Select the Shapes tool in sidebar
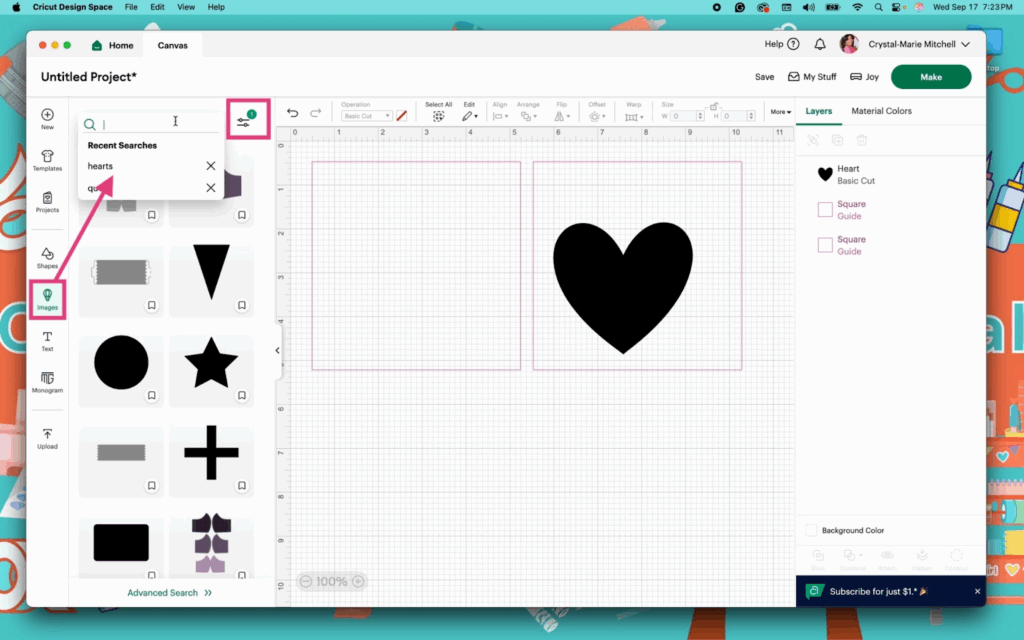This screenshot has height=640, width=1024. tap(47, 257)
